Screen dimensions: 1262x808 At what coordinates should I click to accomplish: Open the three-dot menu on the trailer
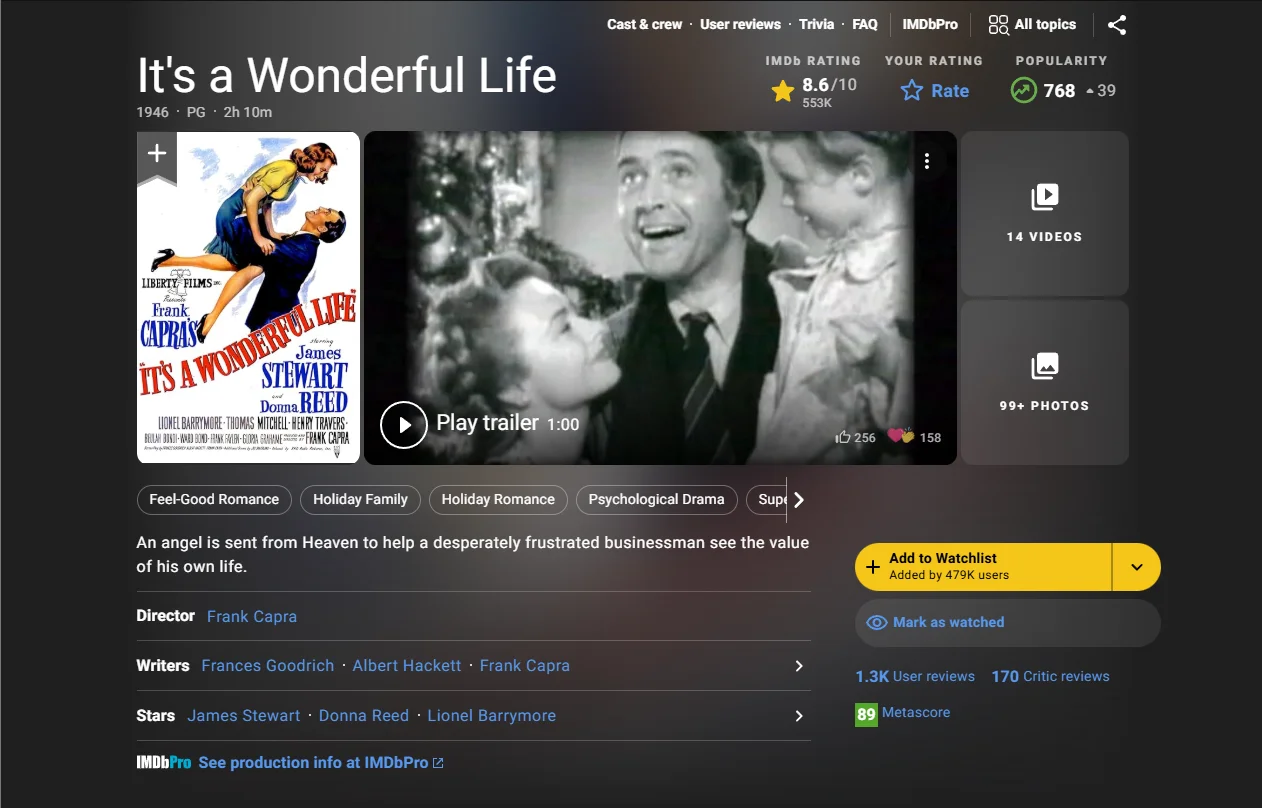(927, 160)
